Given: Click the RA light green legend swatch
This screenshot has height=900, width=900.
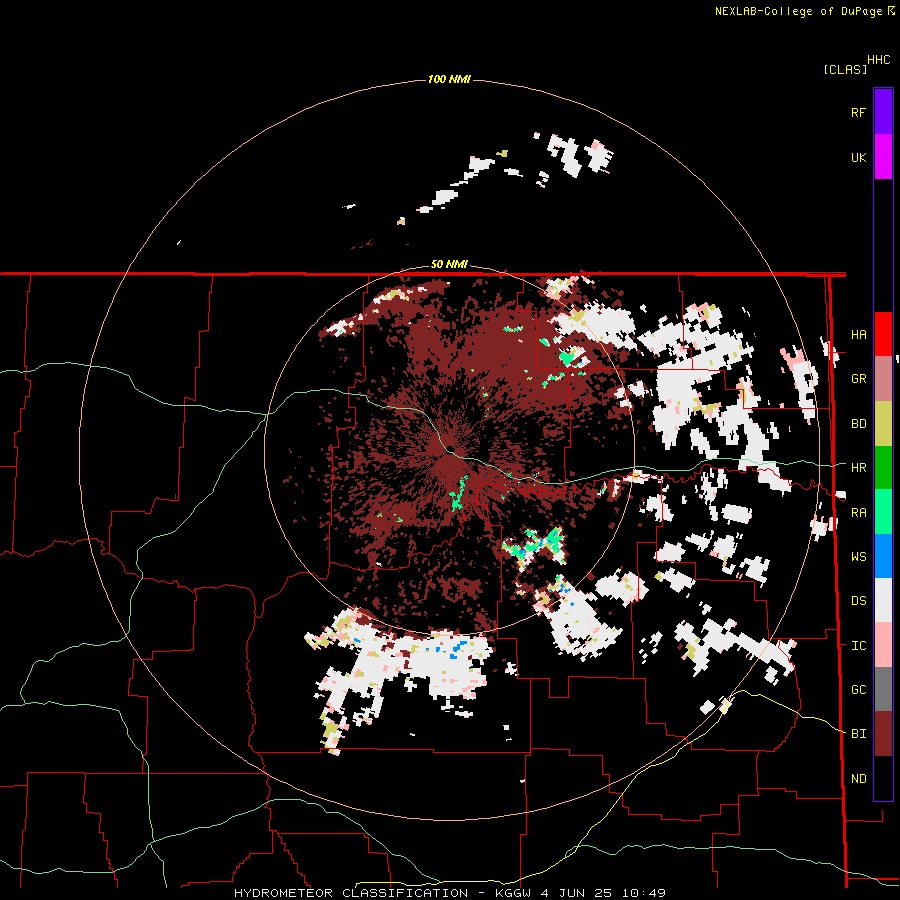Looking at the screenshot, I should 883,512.
